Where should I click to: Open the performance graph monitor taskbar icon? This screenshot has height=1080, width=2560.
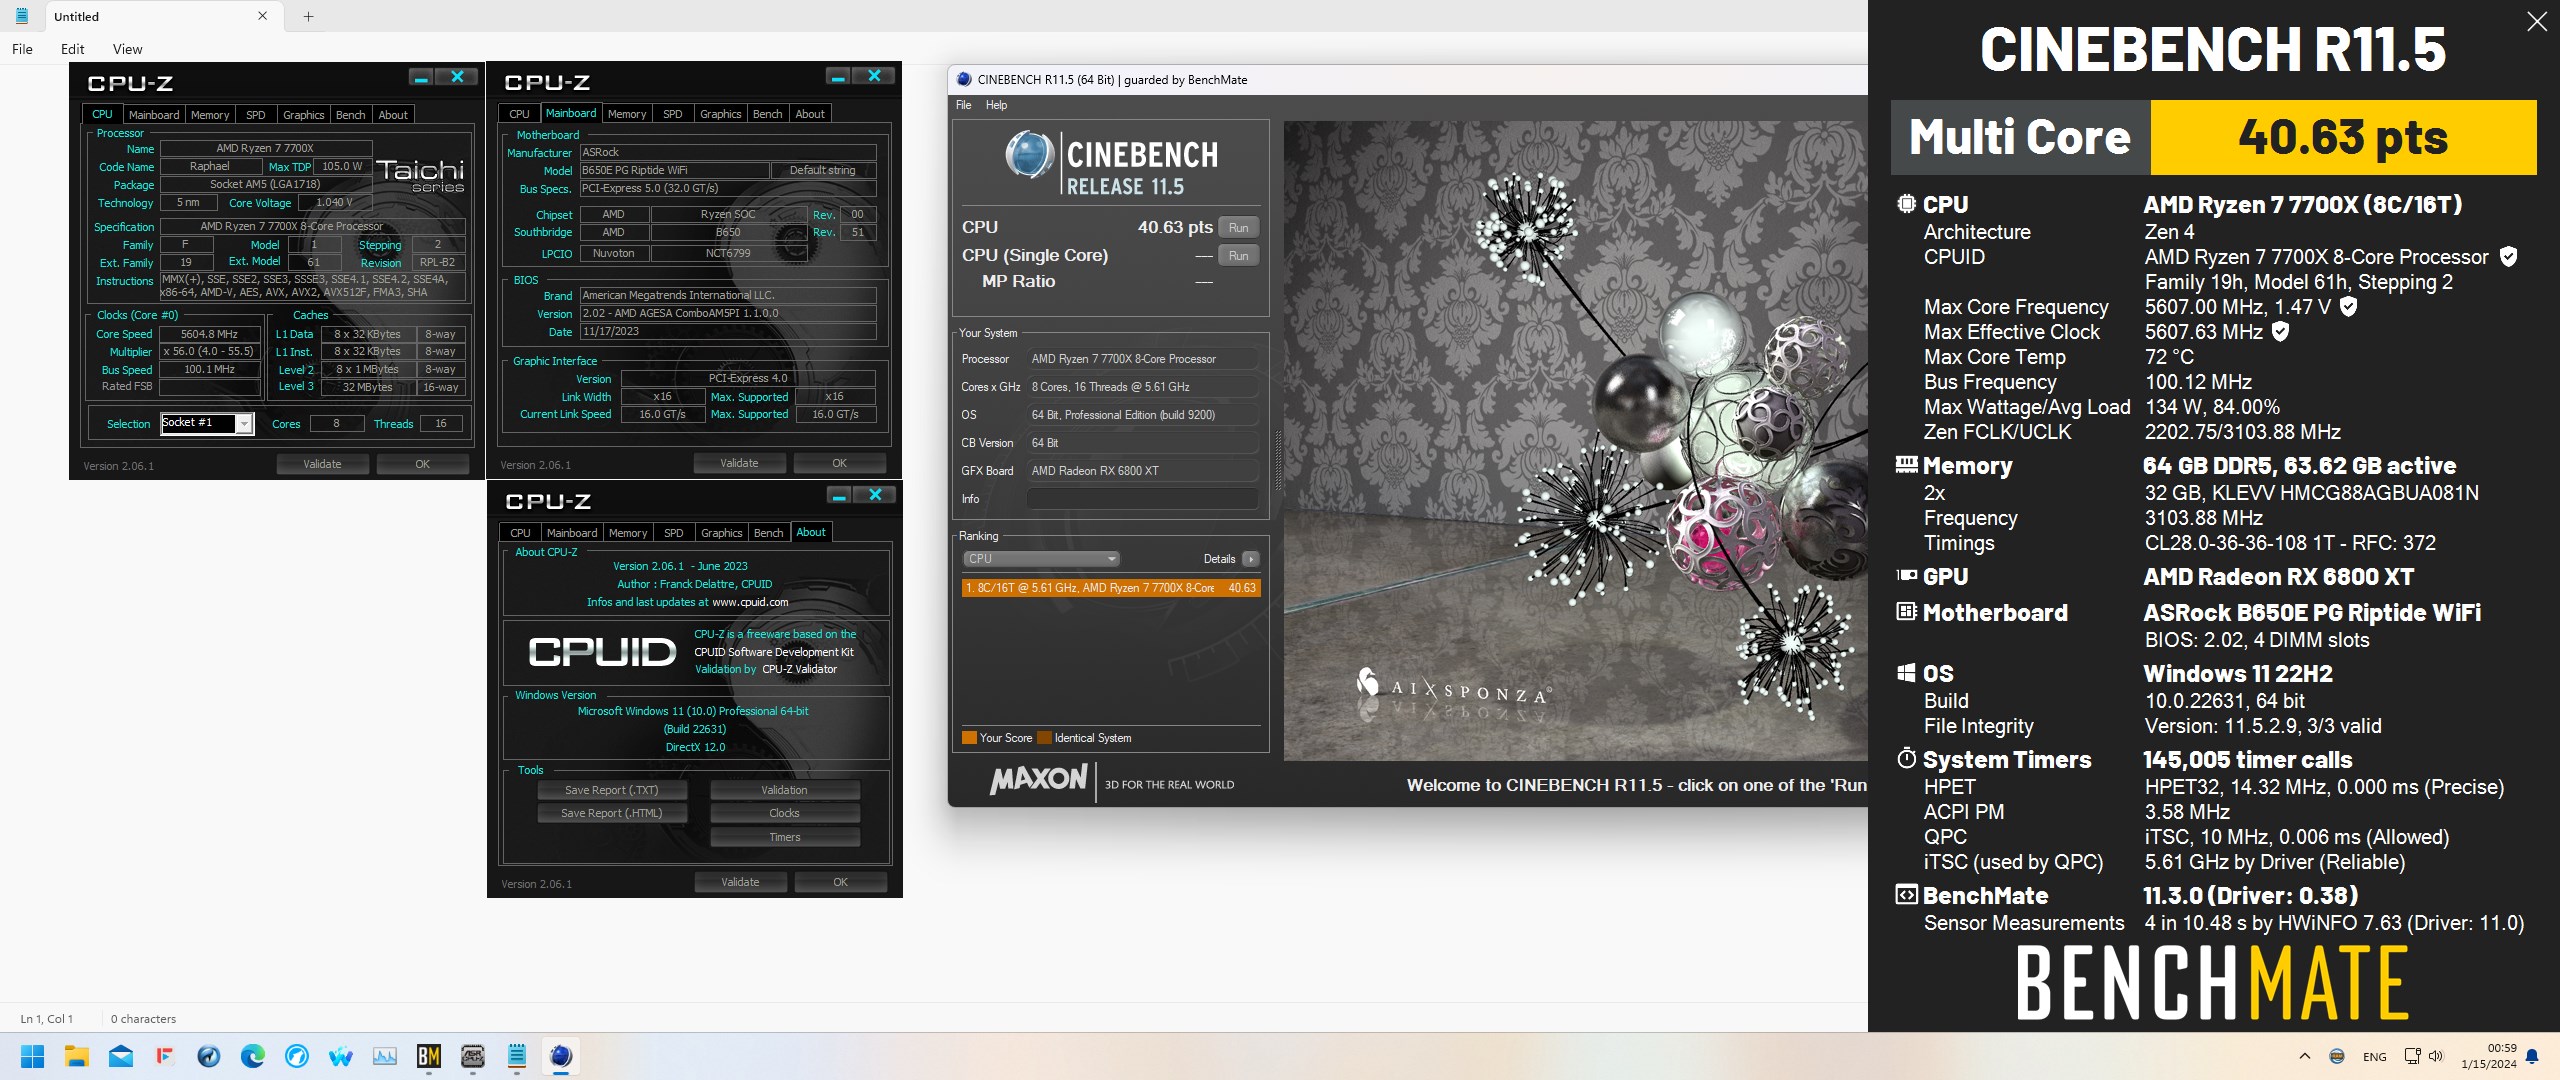[x=385, y=1056]
